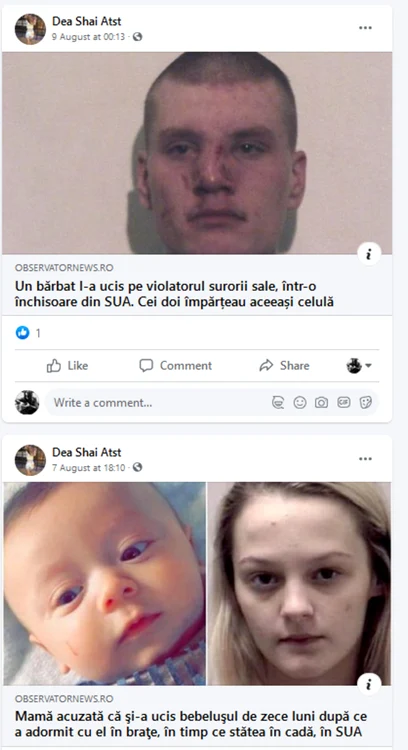This screenshot has width=408, height=750.
Task: Open Dea Shai Atst profile from the first post
Action: click(x=87, y=21)
